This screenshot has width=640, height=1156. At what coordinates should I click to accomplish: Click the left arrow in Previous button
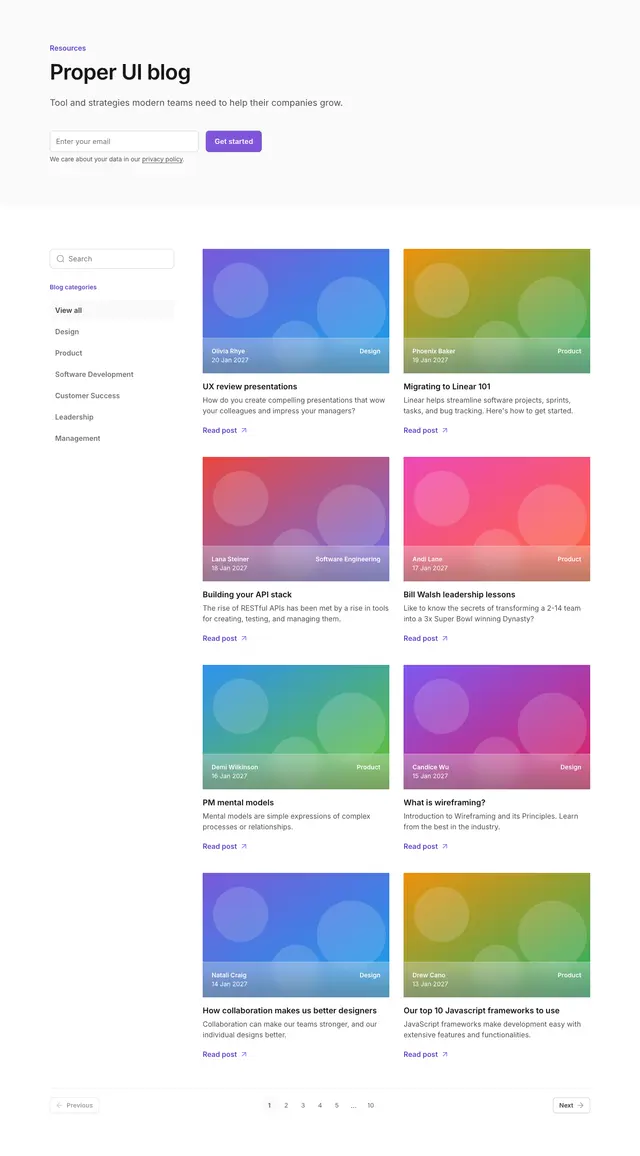tap(59, 1105)
